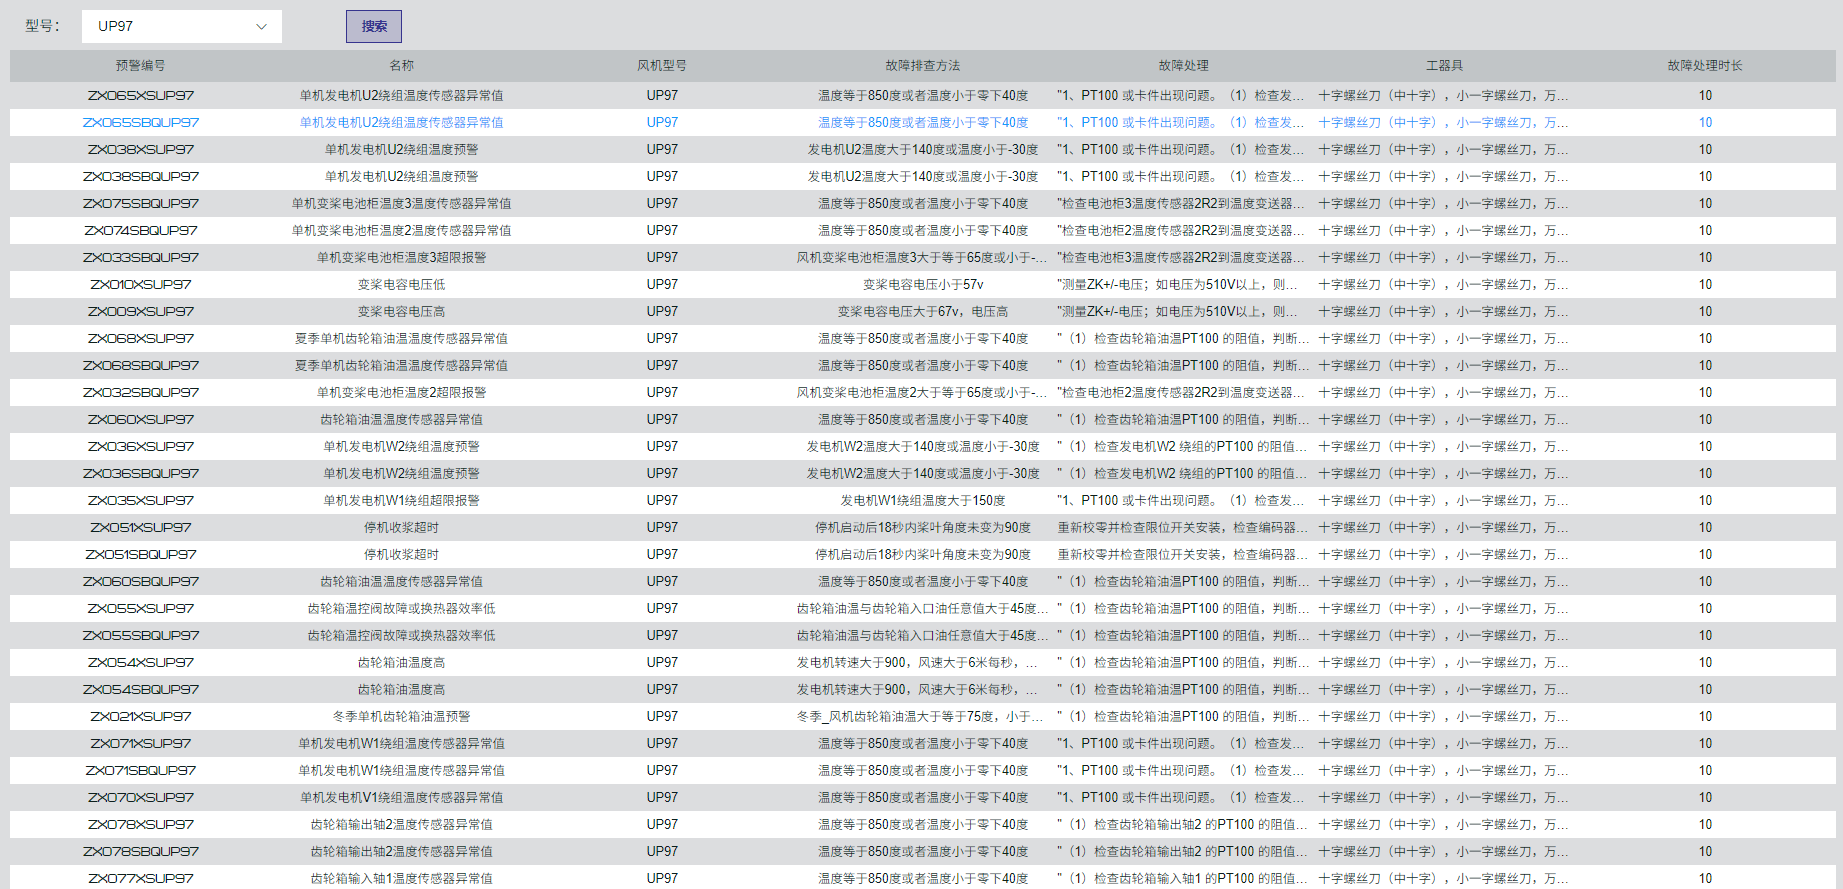Image resolution: width=1843 pixels, height=889 pixels.
Task: Click the 故障处理时长 column header
Action: pos(1704,66)
